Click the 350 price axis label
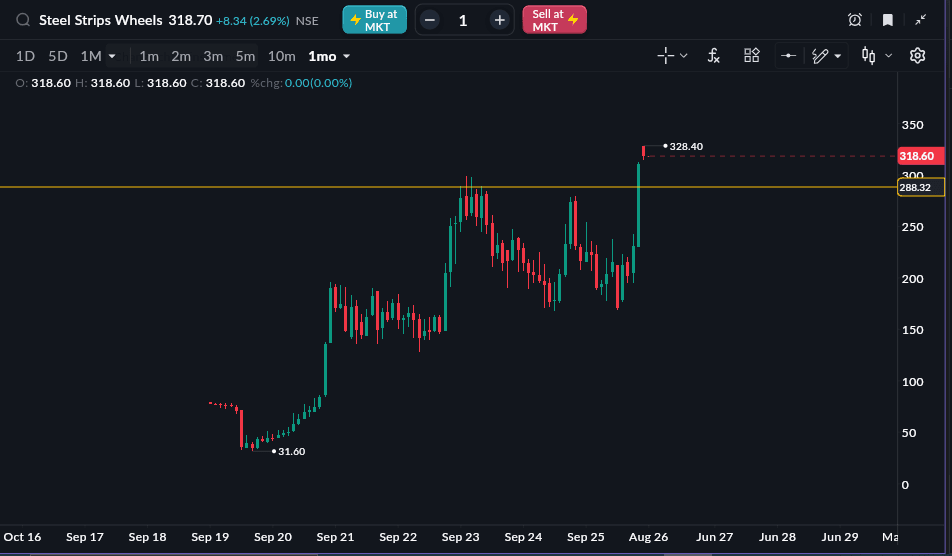Image resolution: width=952 pixels, height=556 pixels. (913, 125)
